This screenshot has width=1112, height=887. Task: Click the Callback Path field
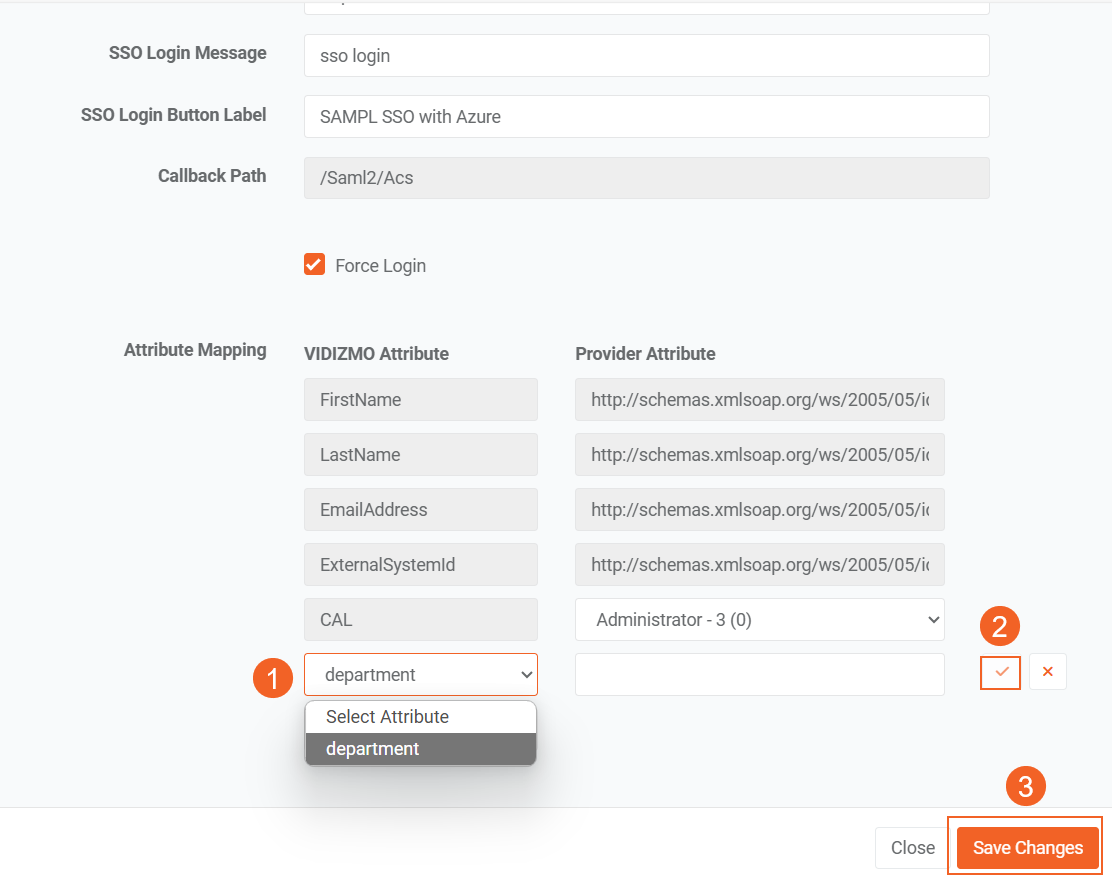point(646,178)
